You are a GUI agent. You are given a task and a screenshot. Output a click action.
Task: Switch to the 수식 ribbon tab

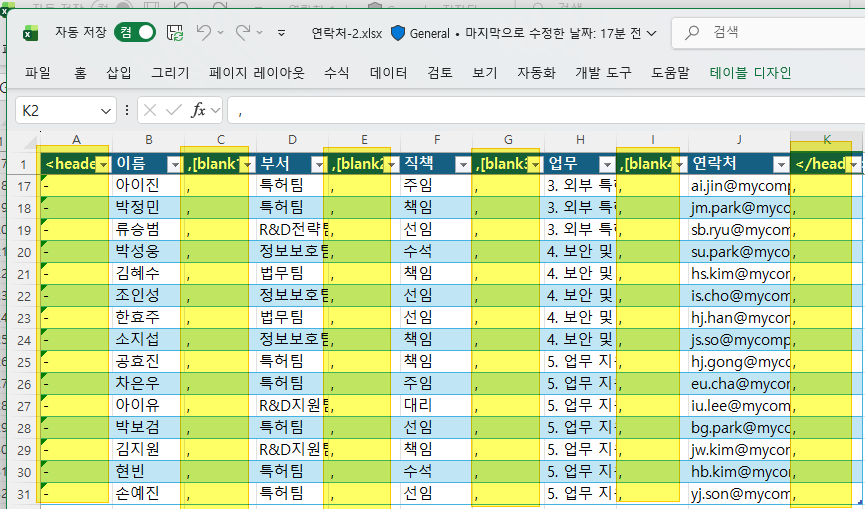[x=337, y=73]
